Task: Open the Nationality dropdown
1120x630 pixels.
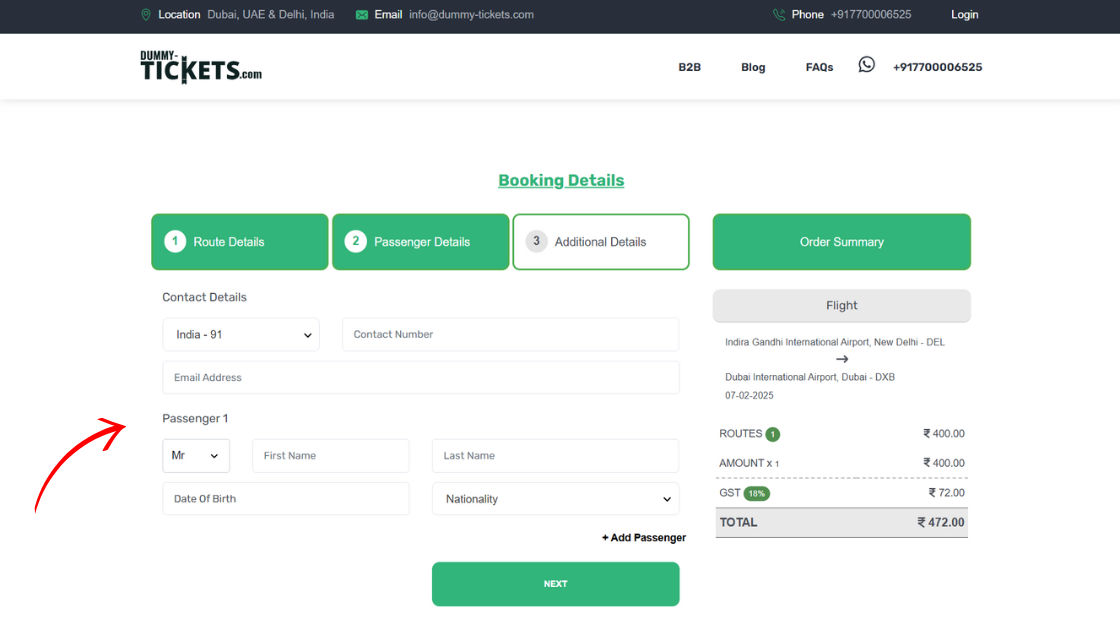Action: tap(555, 499)
